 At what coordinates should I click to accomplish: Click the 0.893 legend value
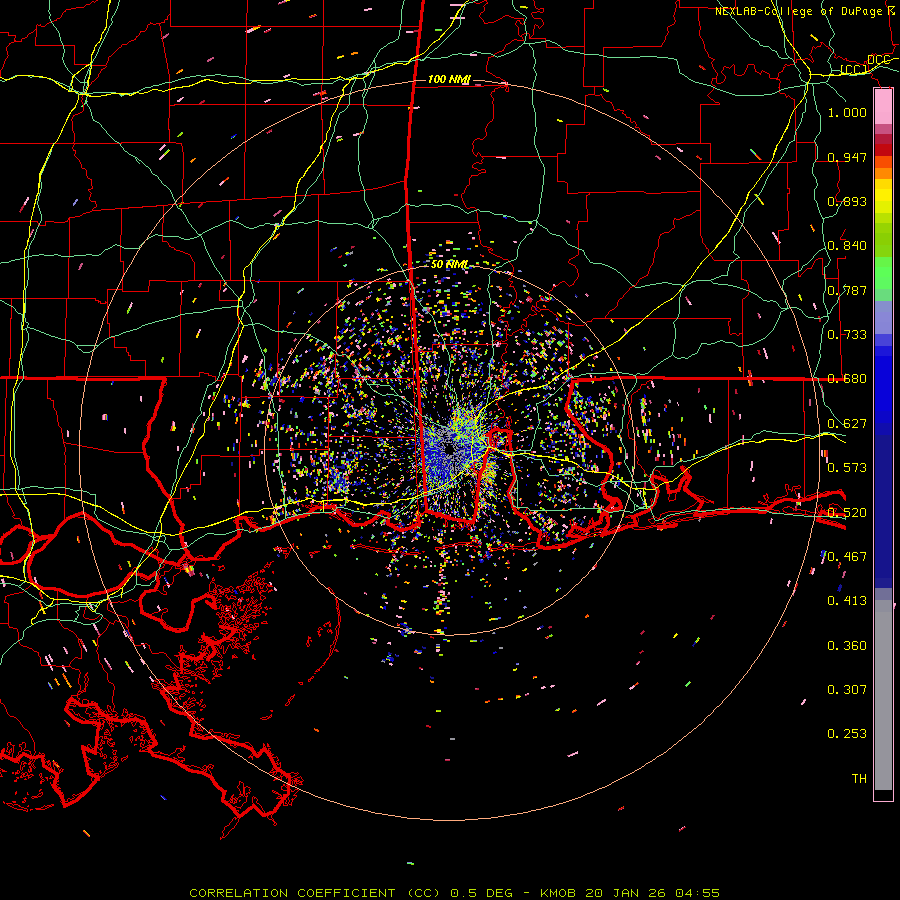[847, 201]
